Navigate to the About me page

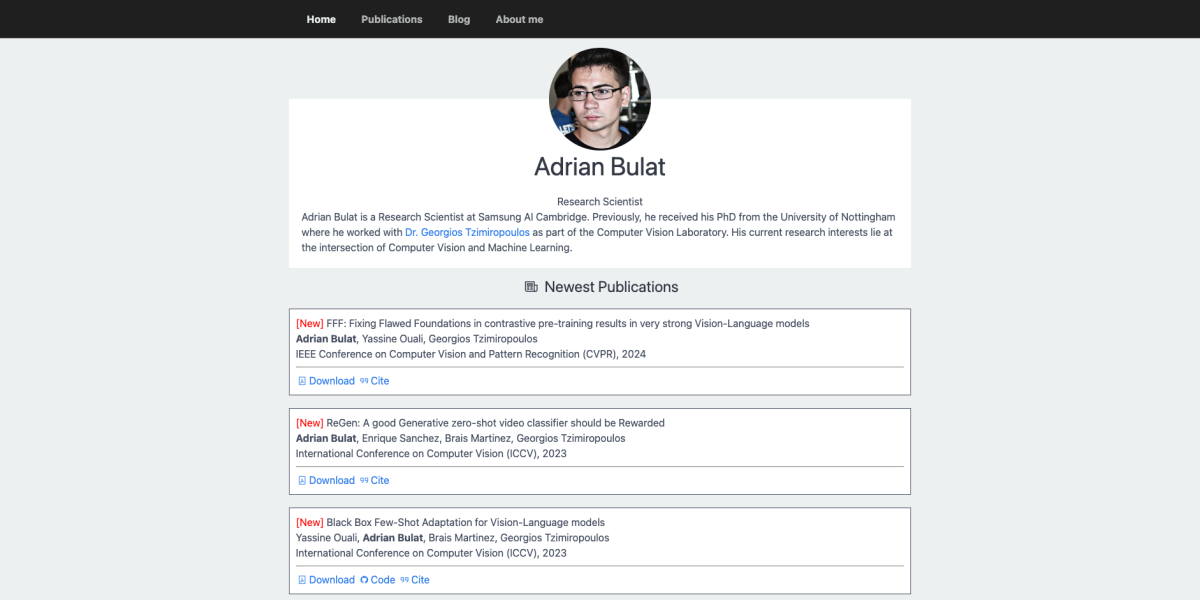tap(519, 19)
